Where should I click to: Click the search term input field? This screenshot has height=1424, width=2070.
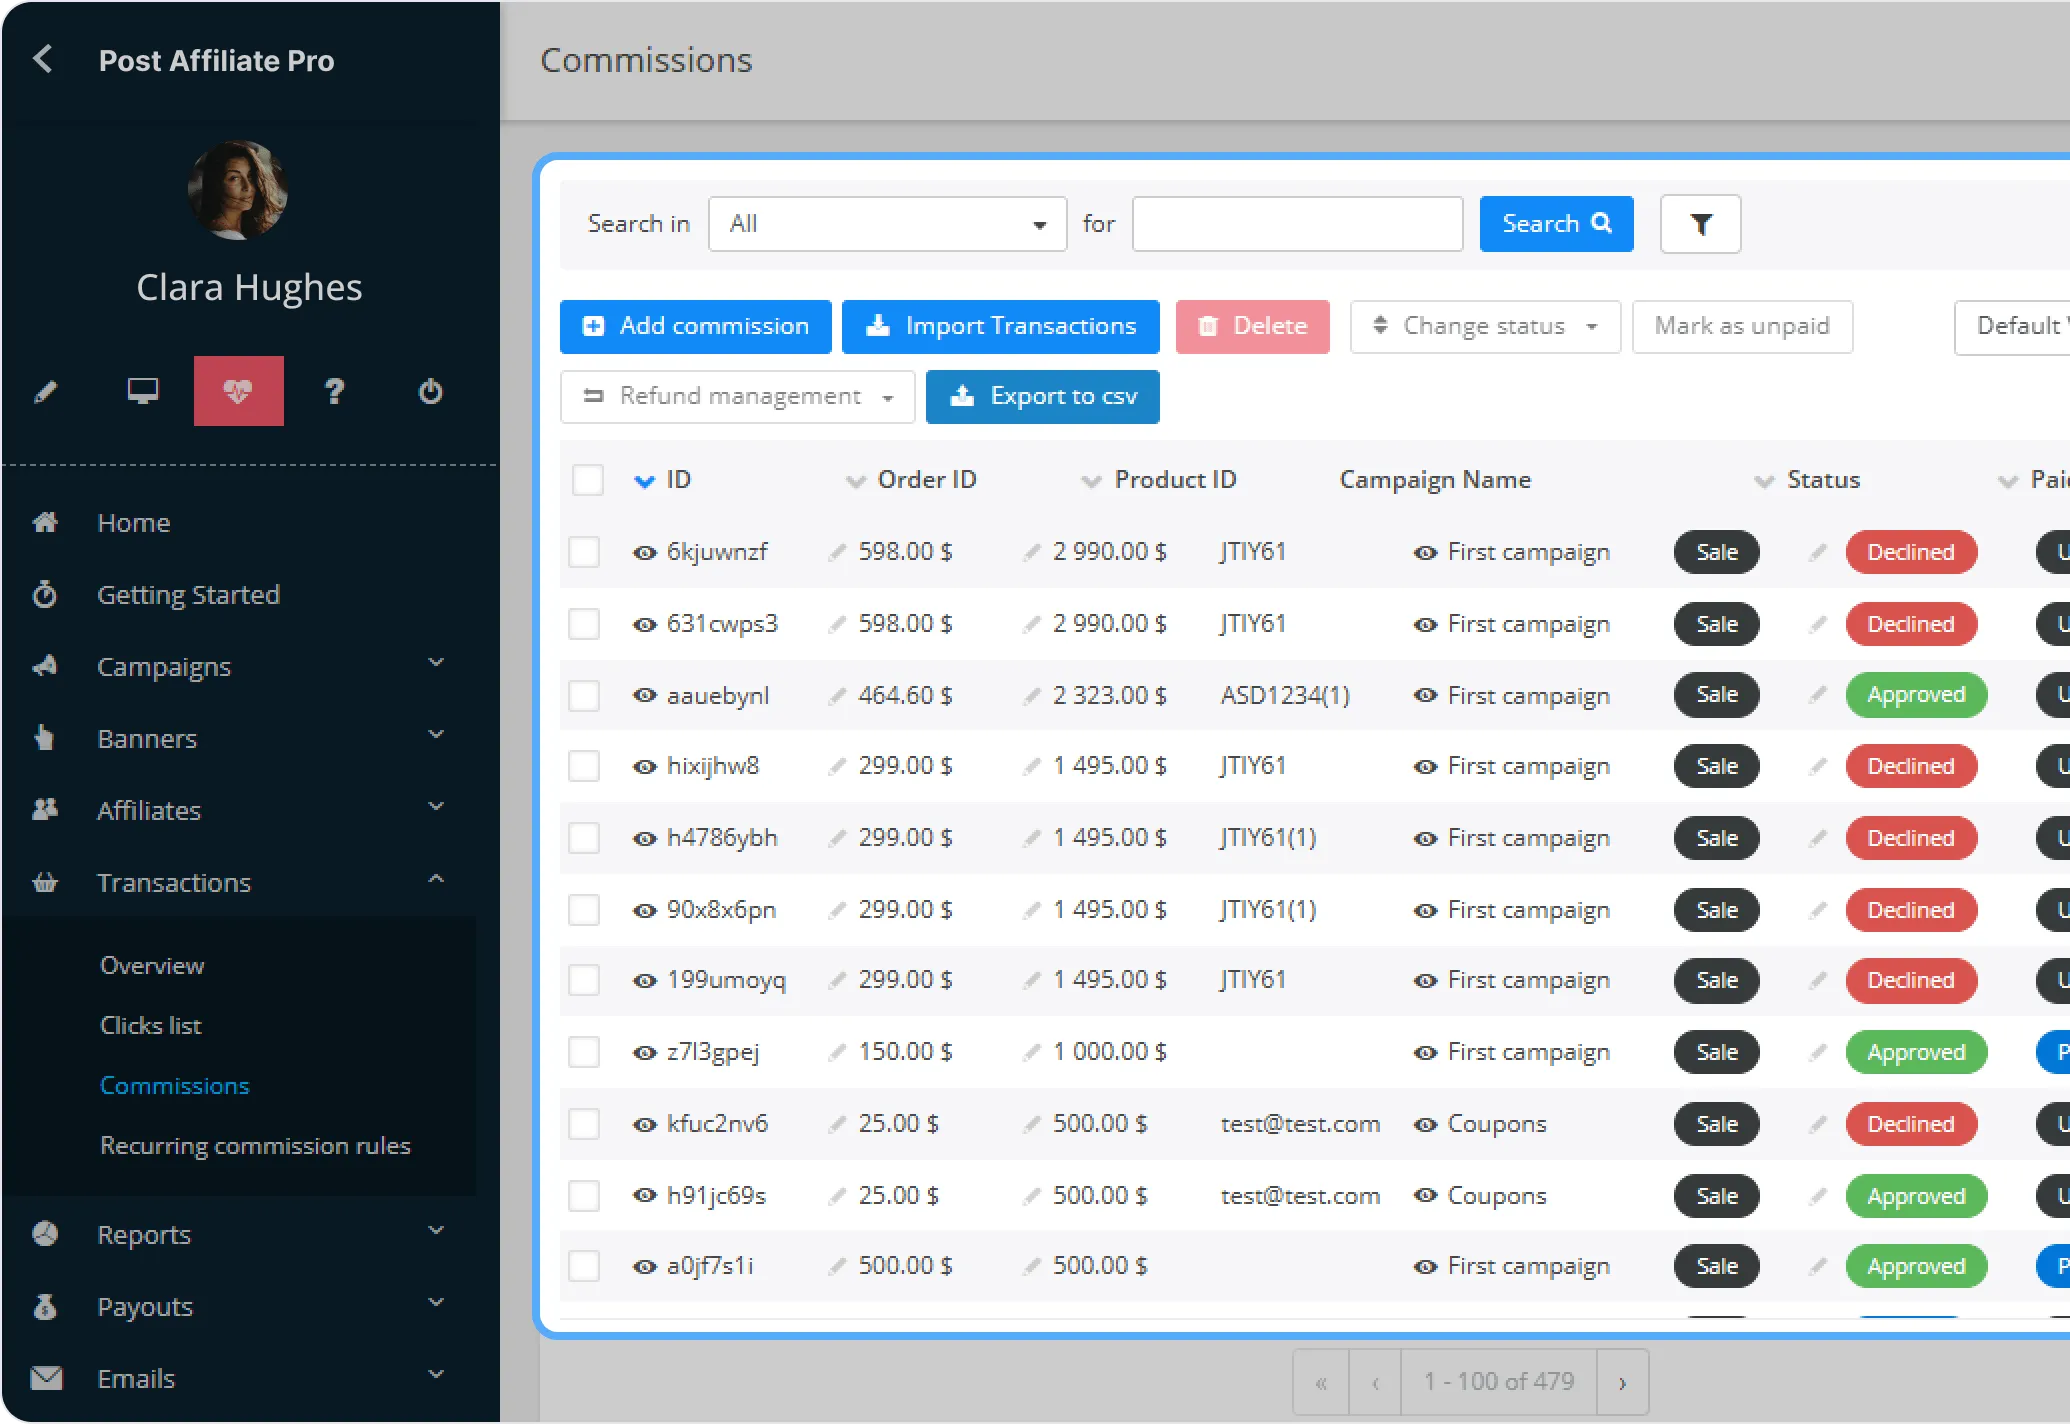tap(1297, 224)
